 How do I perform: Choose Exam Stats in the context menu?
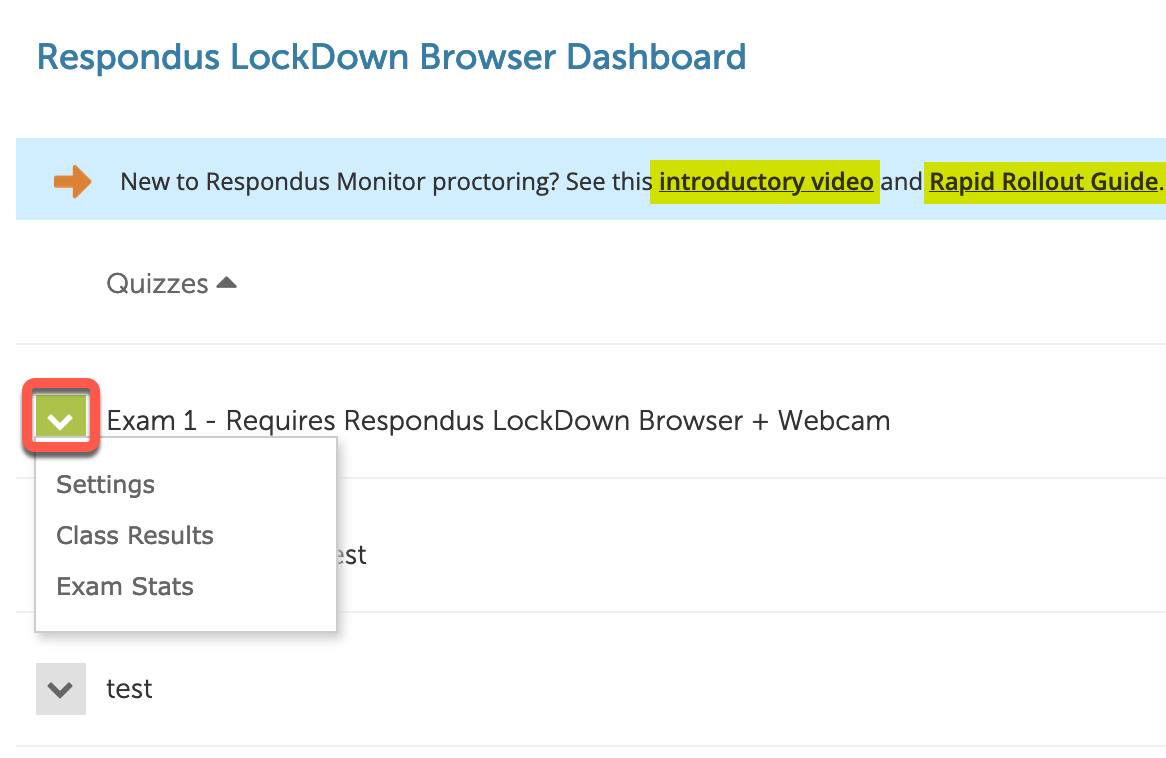tap(124, 586)
